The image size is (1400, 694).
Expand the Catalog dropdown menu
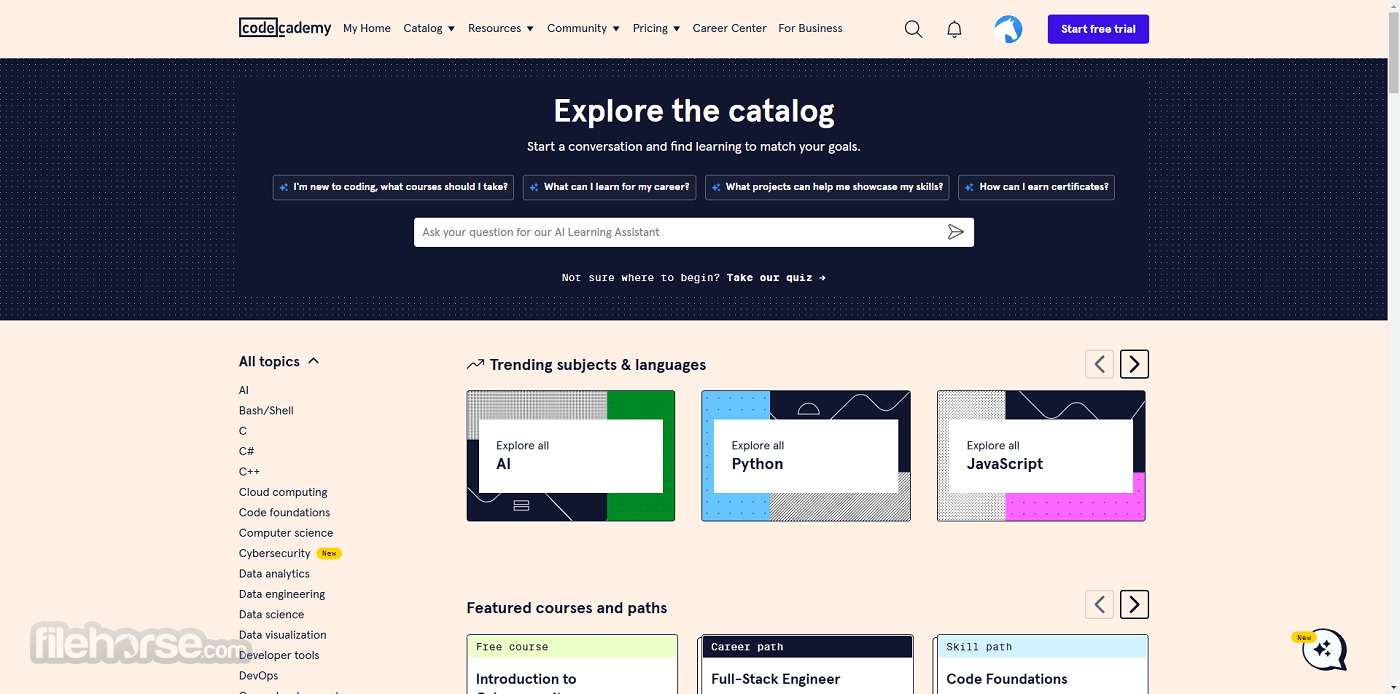[429, 28]
